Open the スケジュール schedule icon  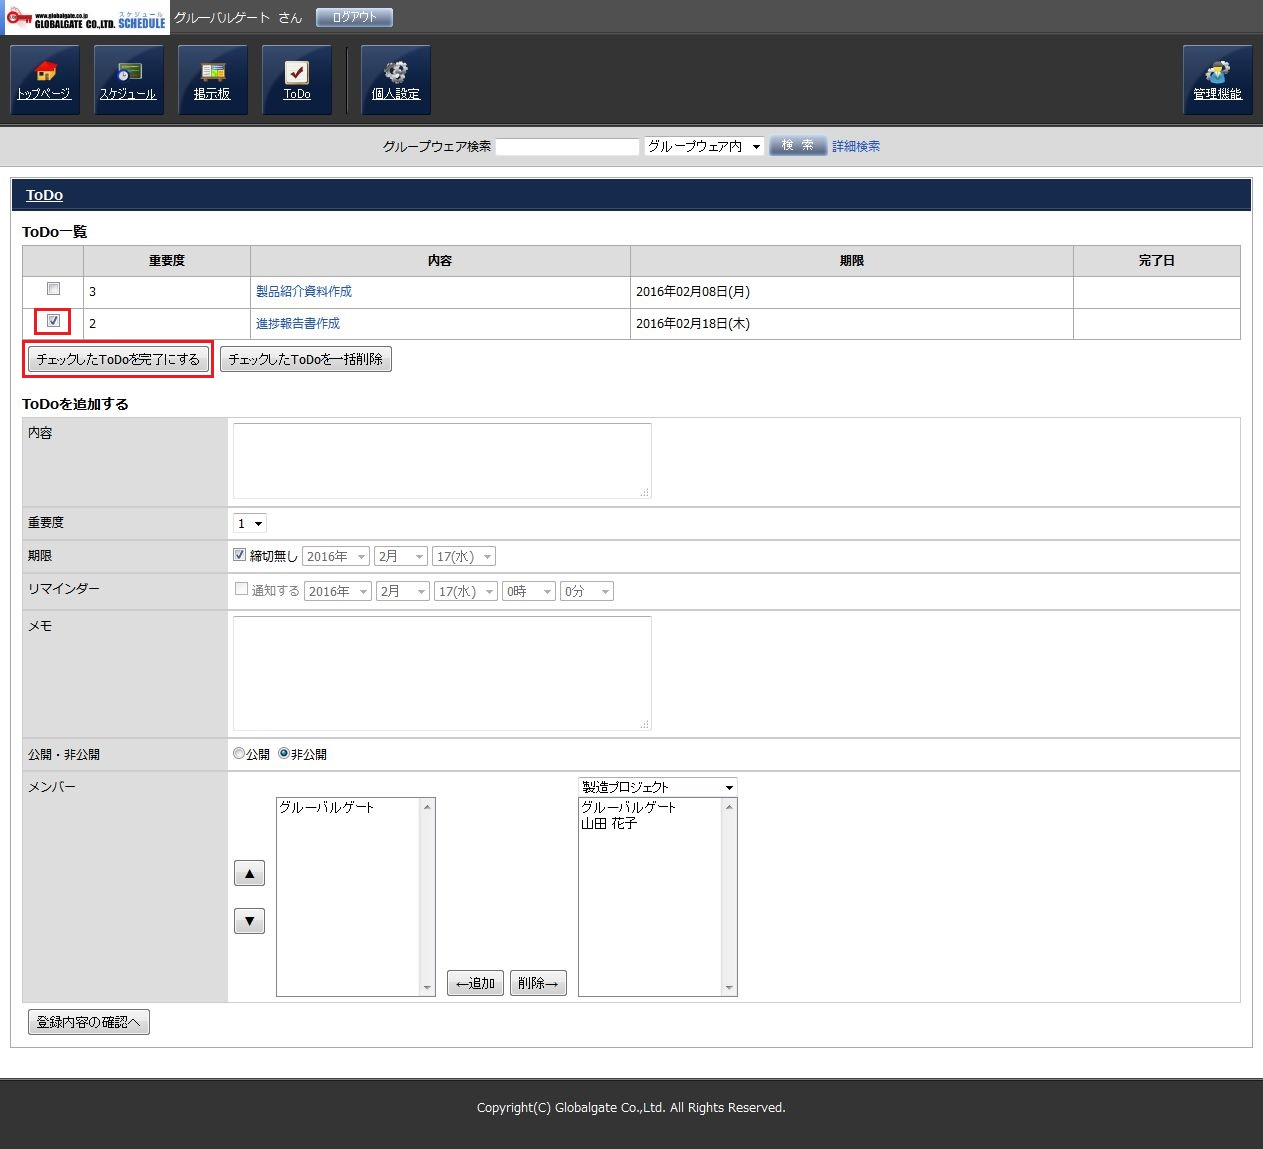point(128,79)
